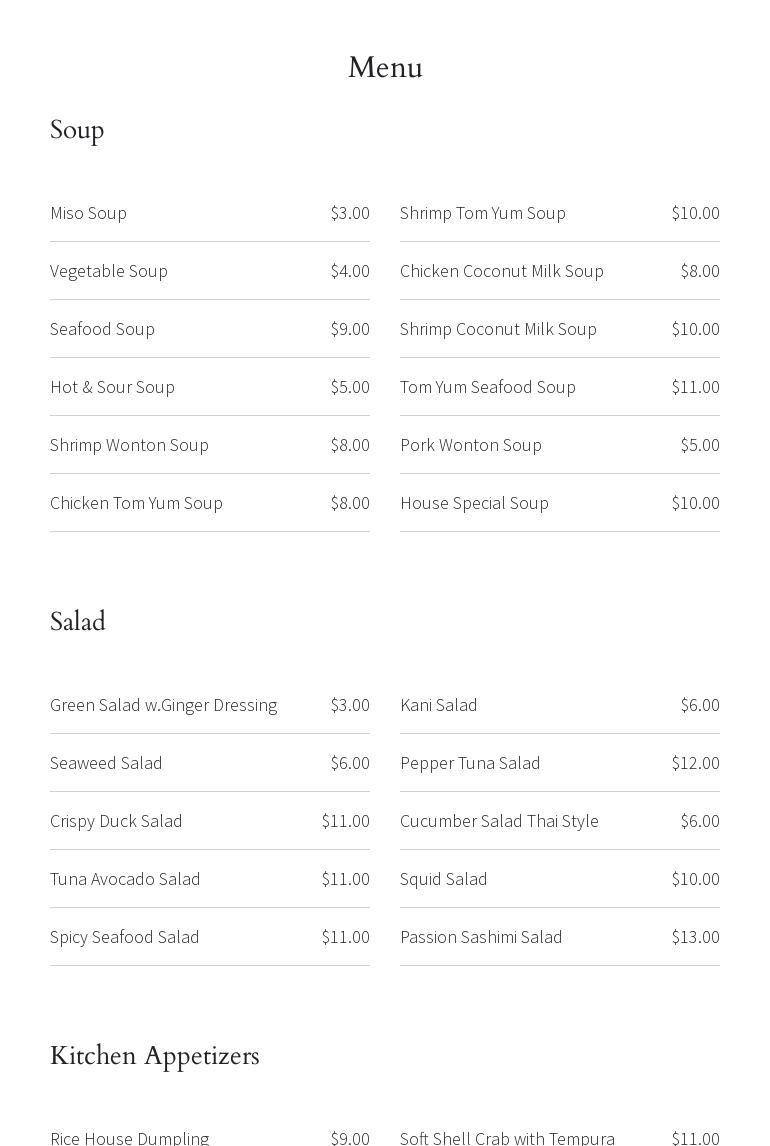
Task: Click the Kitchen Appetizers heading
Action: click(x=155, y=1056)
